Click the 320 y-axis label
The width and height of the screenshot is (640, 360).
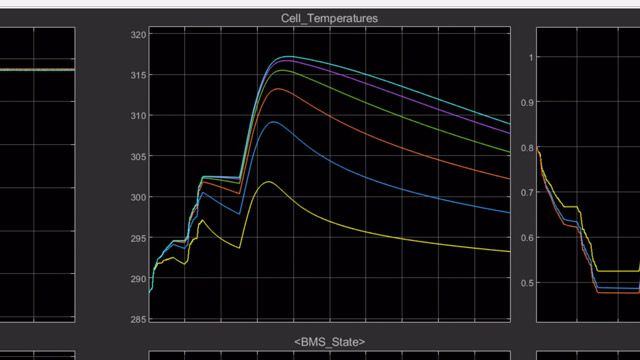pyautogui.click(x=138, y=35)
